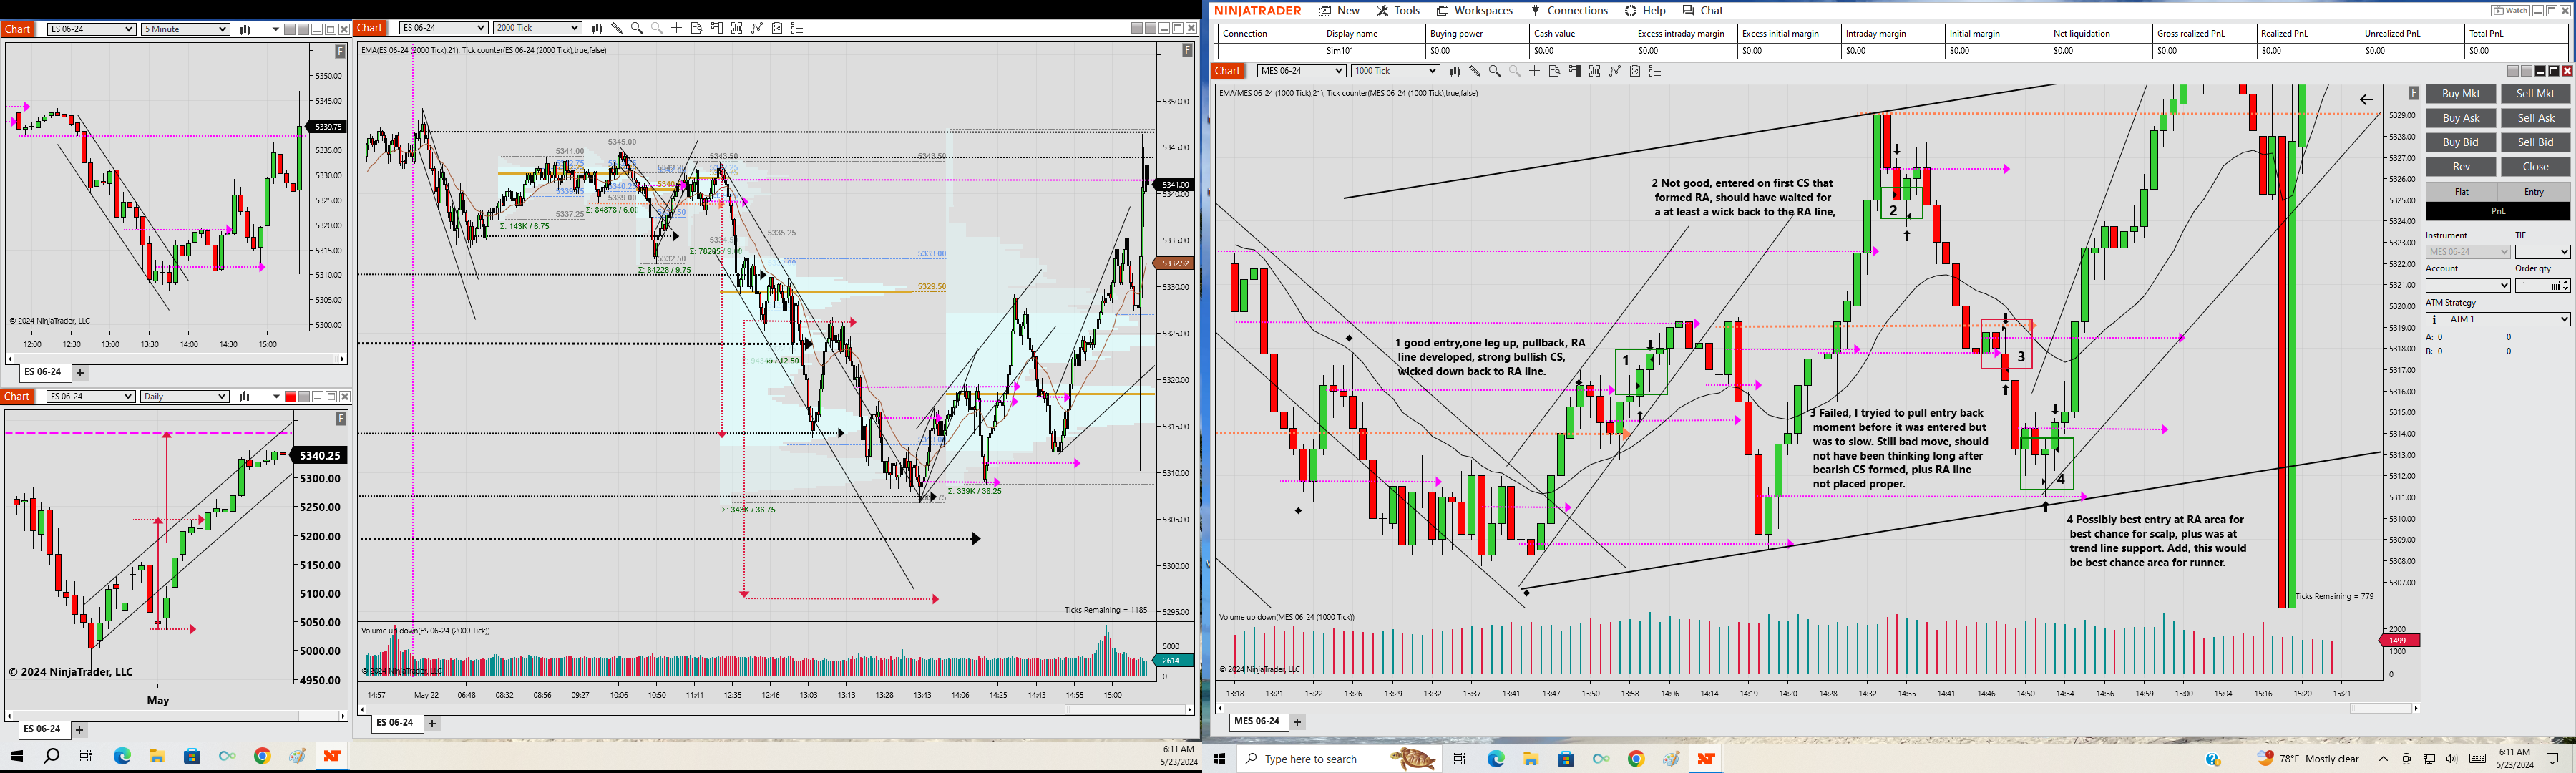2576x773 pixels.
Task: Click the Sell Ask button
Action: tap(2535, 118)
